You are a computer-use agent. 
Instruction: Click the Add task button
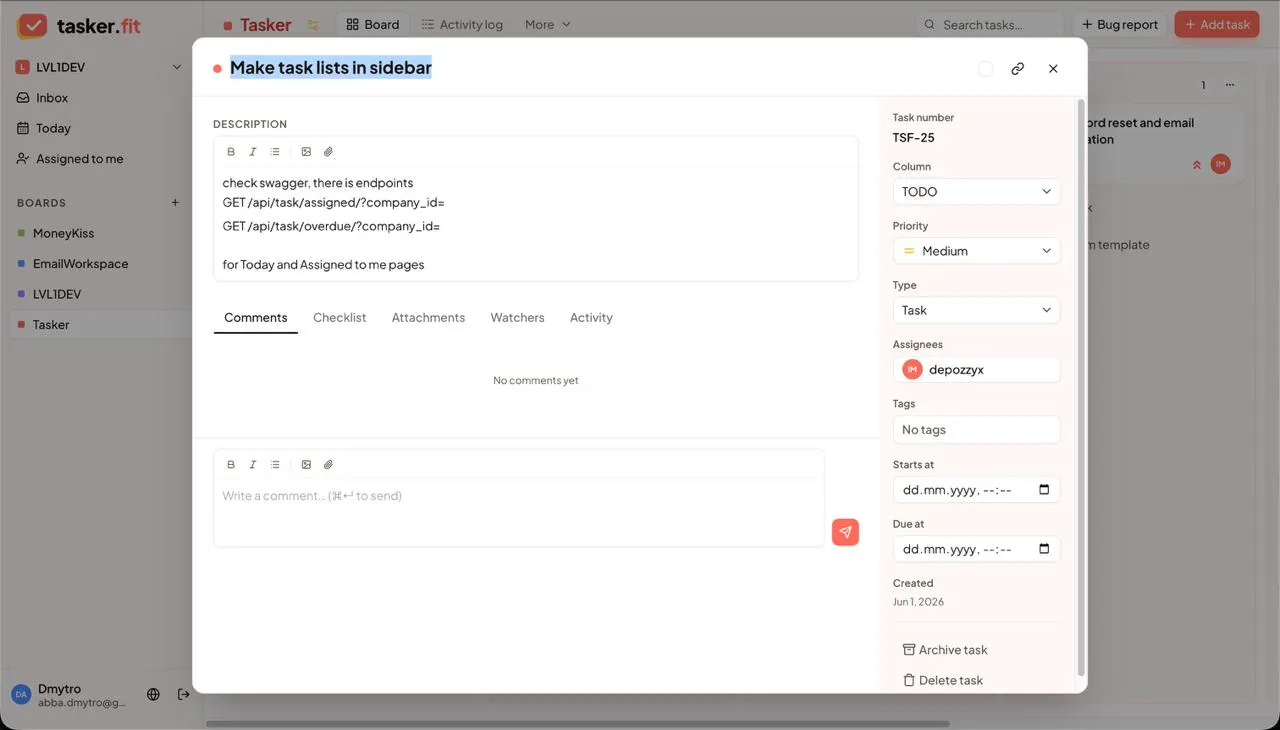(x=1217, y=25)
